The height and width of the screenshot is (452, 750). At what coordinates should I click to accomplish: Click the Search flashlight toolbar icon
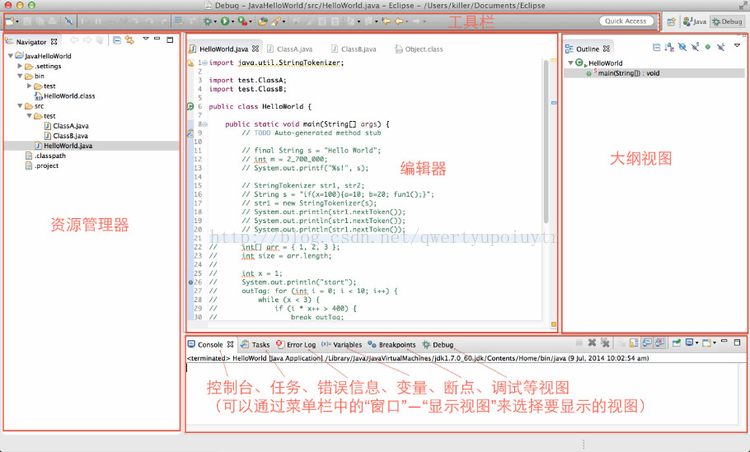(x=276, y=22)
